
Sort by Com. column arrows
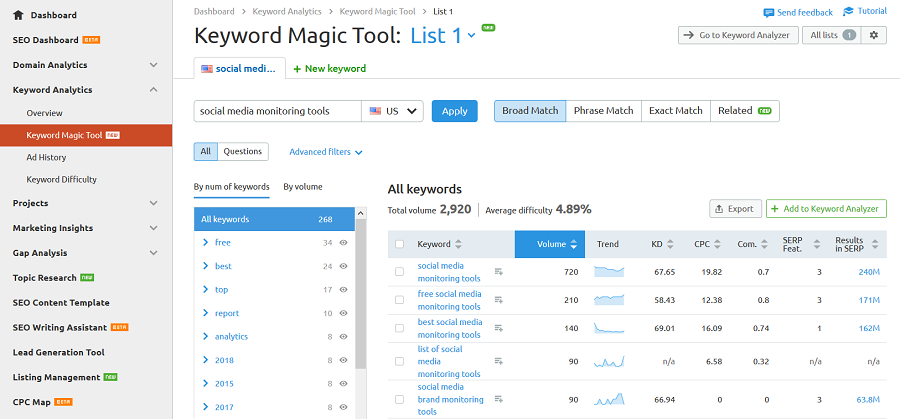(x=764, y=244)
